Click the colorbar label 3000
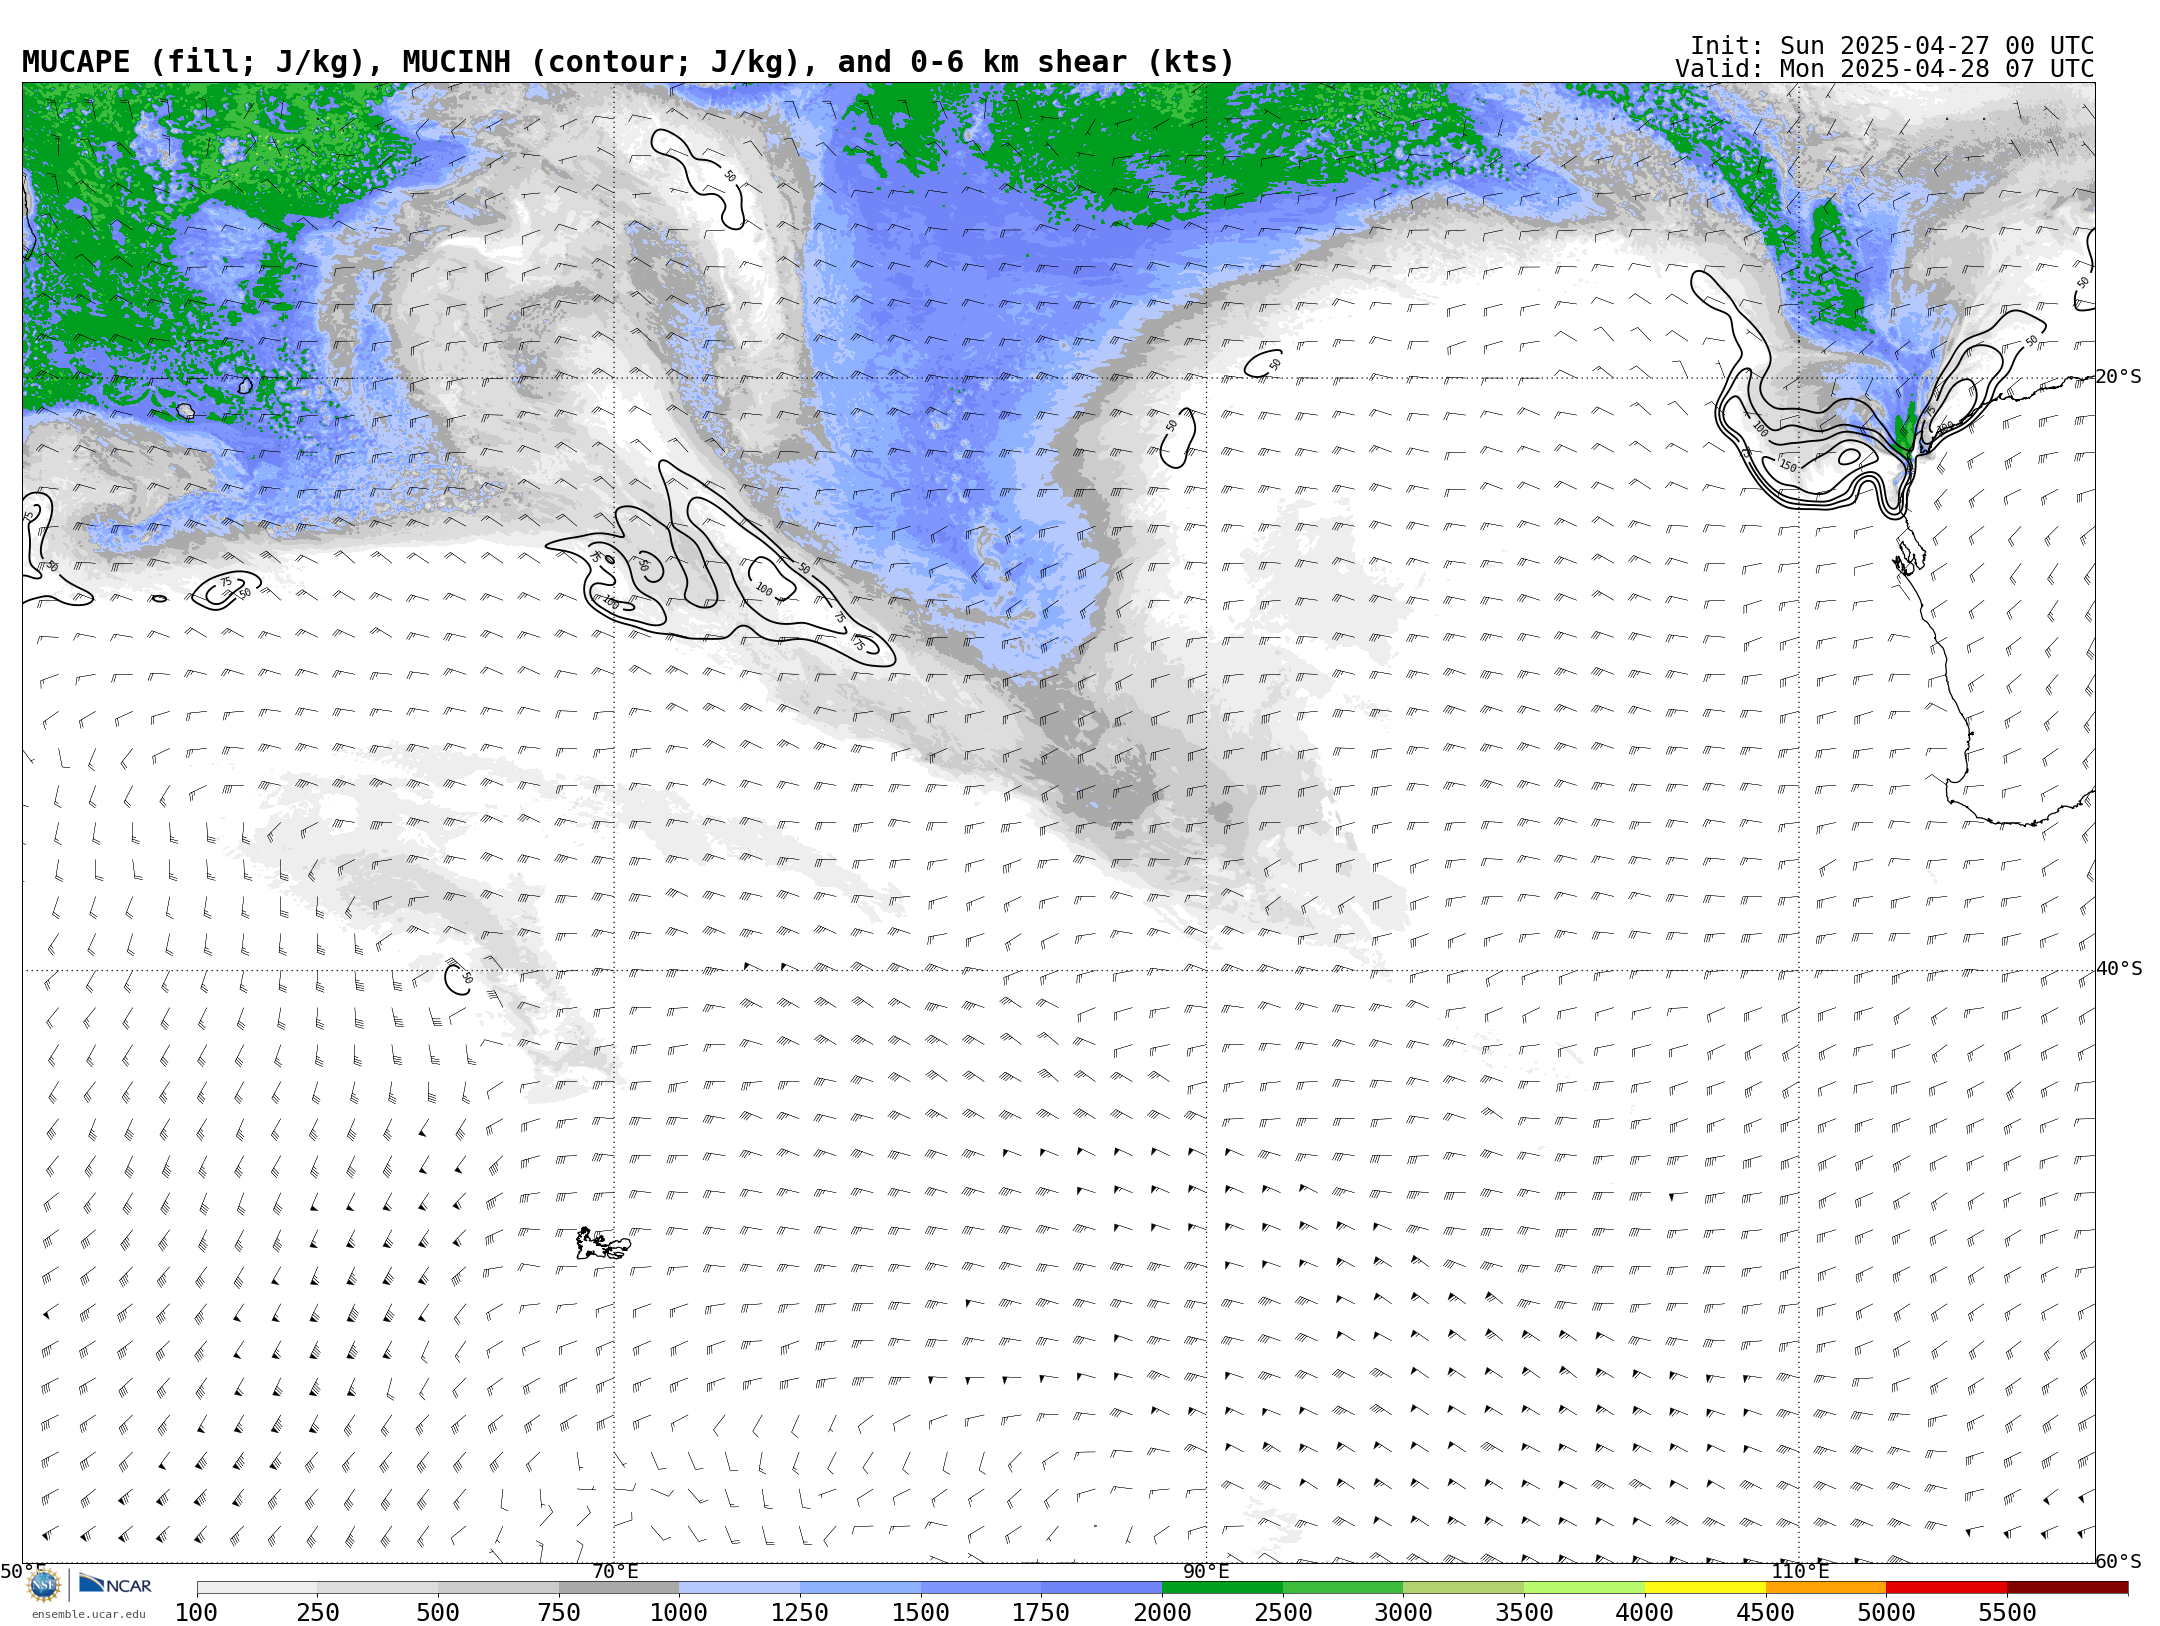Viewport: 2160px width, 1626px height. [x=1403, y=1613]
